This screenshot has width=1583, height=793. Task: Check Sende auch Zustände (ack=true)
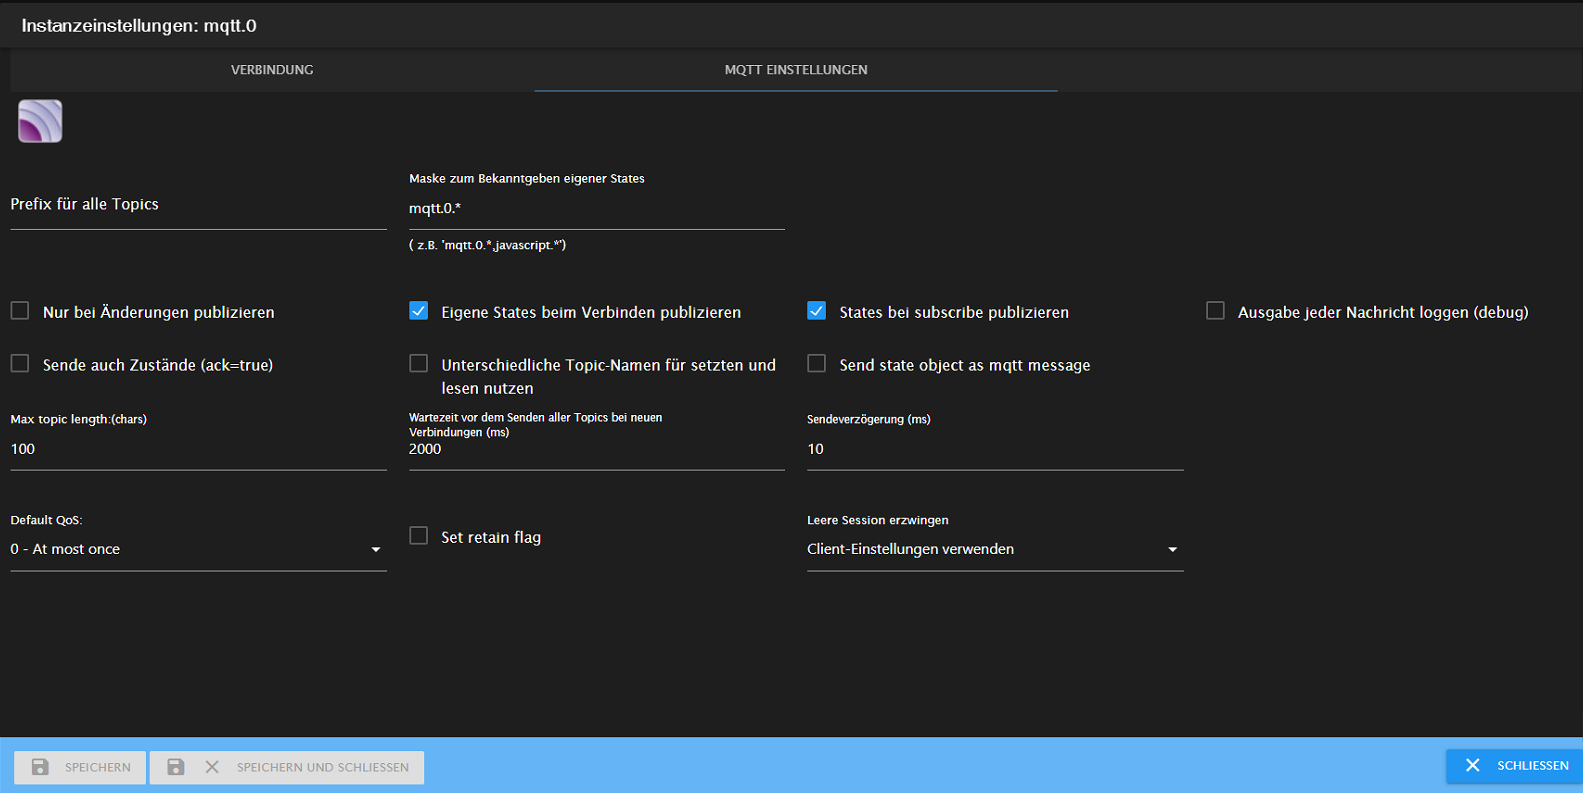pos(20,364)
